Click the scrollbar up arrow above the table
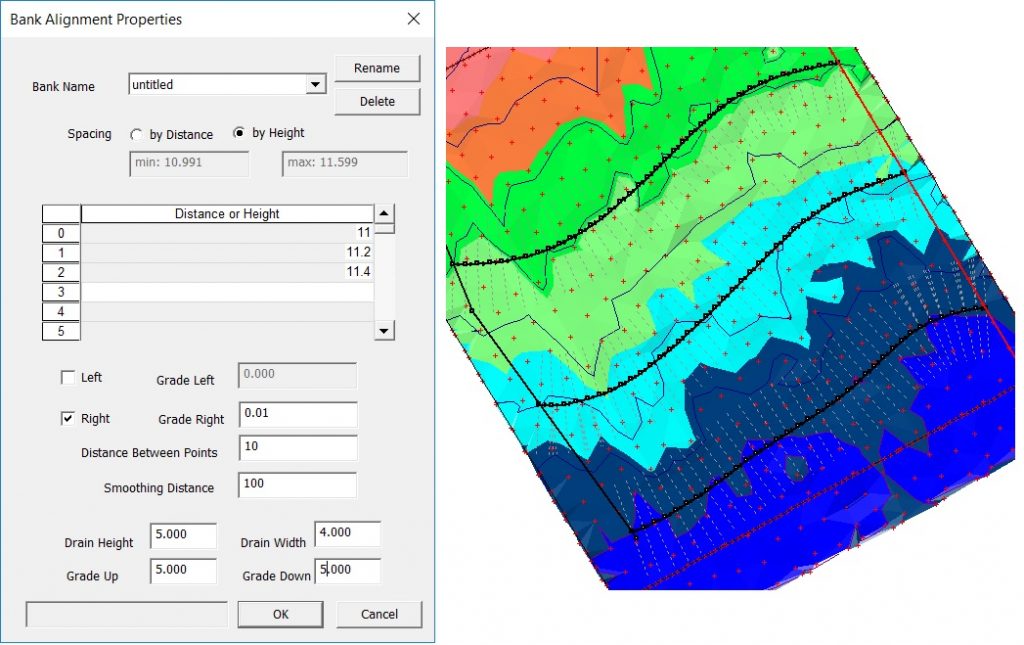Viewport: 1024px width, 645px height. point(383,213)
